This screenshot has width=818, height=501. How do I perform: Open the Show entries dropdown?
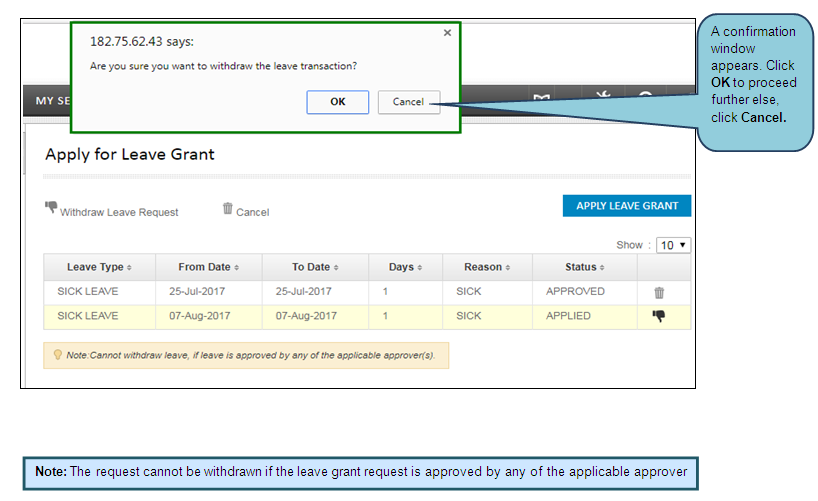pos(674,245)
